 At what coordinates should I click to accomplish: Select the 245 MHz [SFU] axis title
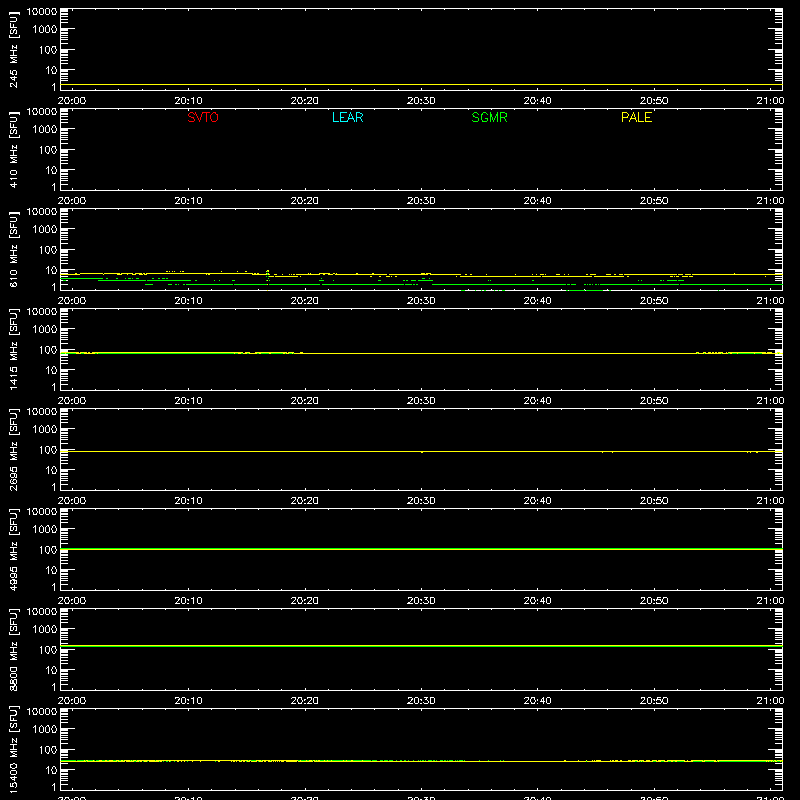(x=13, y=49)
